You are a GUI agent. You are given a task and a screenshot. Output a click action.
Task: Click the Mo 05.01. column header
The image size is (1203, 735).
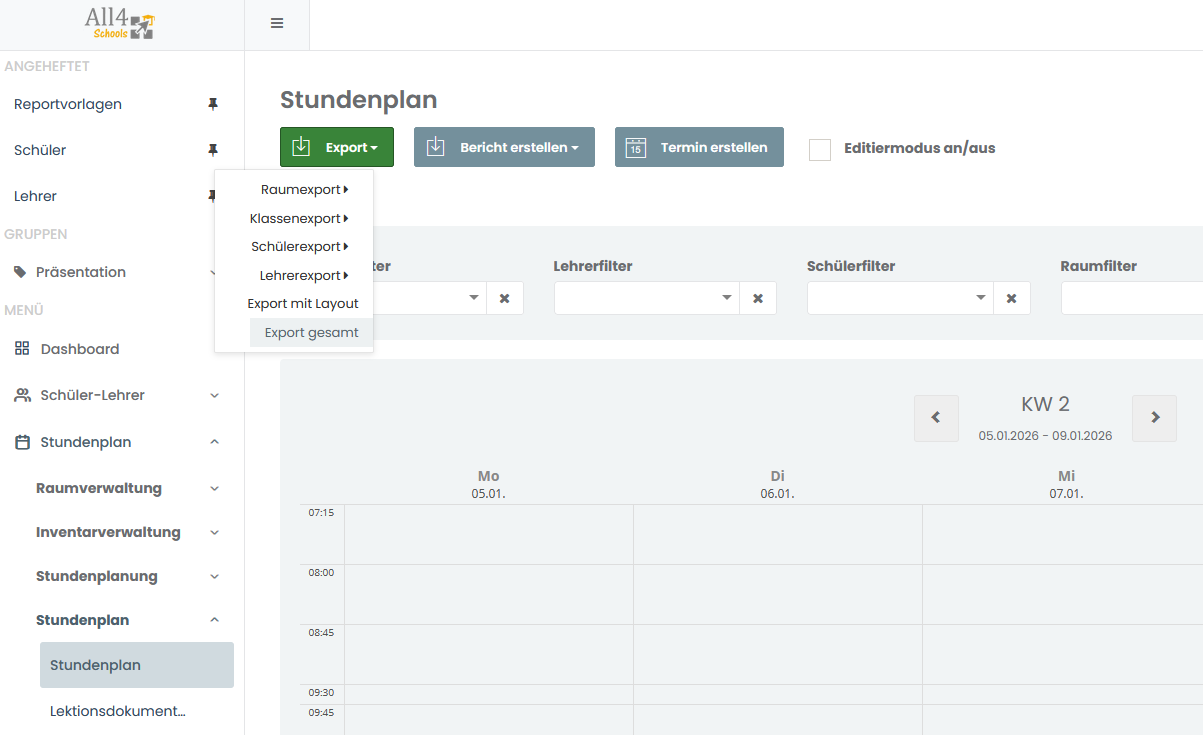pos(488,484)
